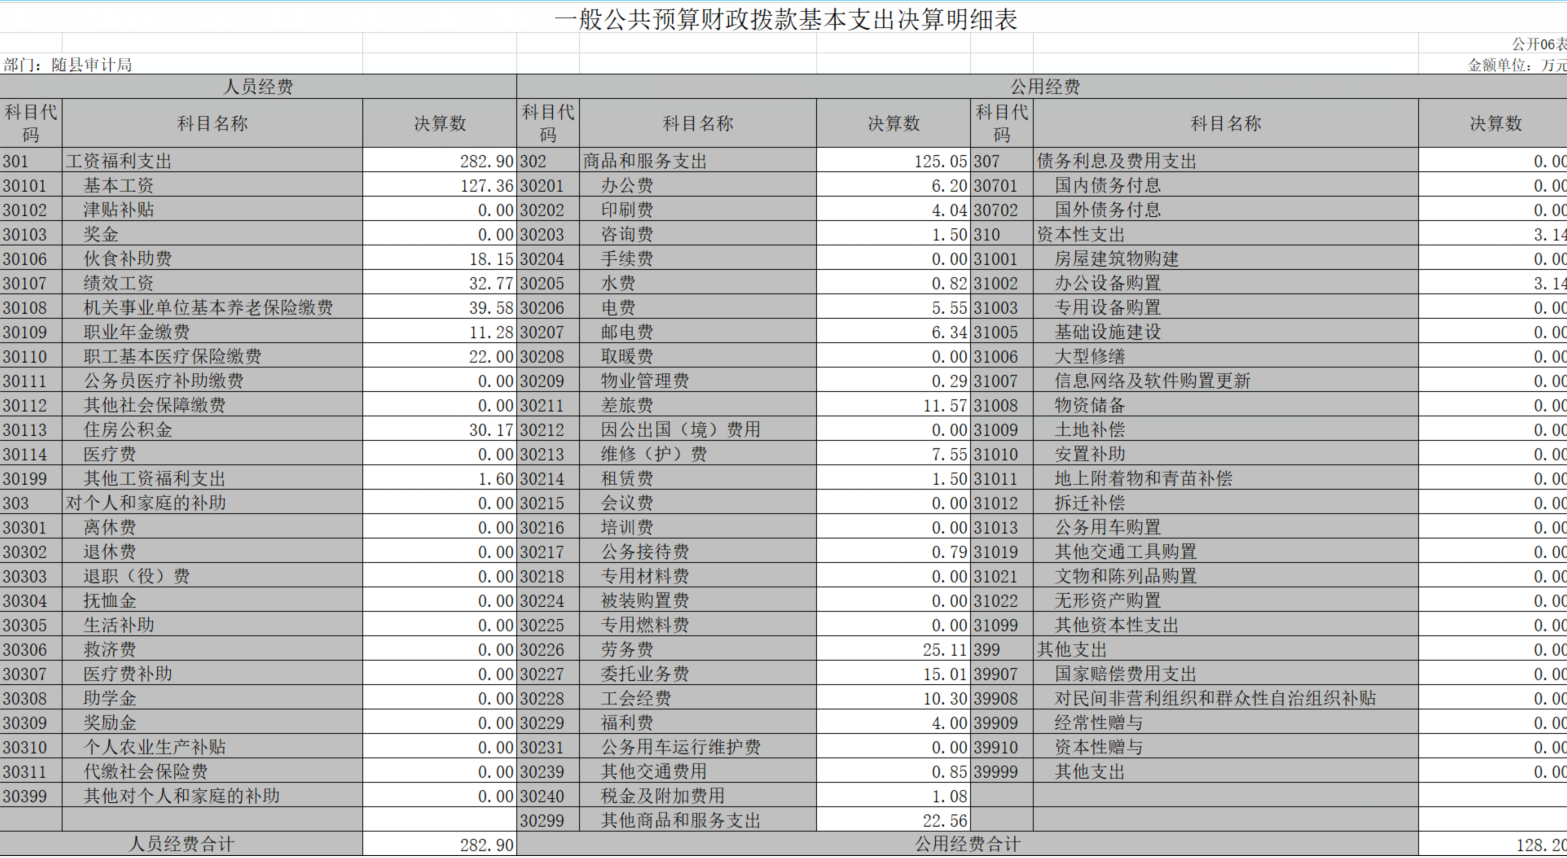The height and width of the screenshot is (858, 1567).
Task: Click the 绩效工资 cell
Action: 212,284
